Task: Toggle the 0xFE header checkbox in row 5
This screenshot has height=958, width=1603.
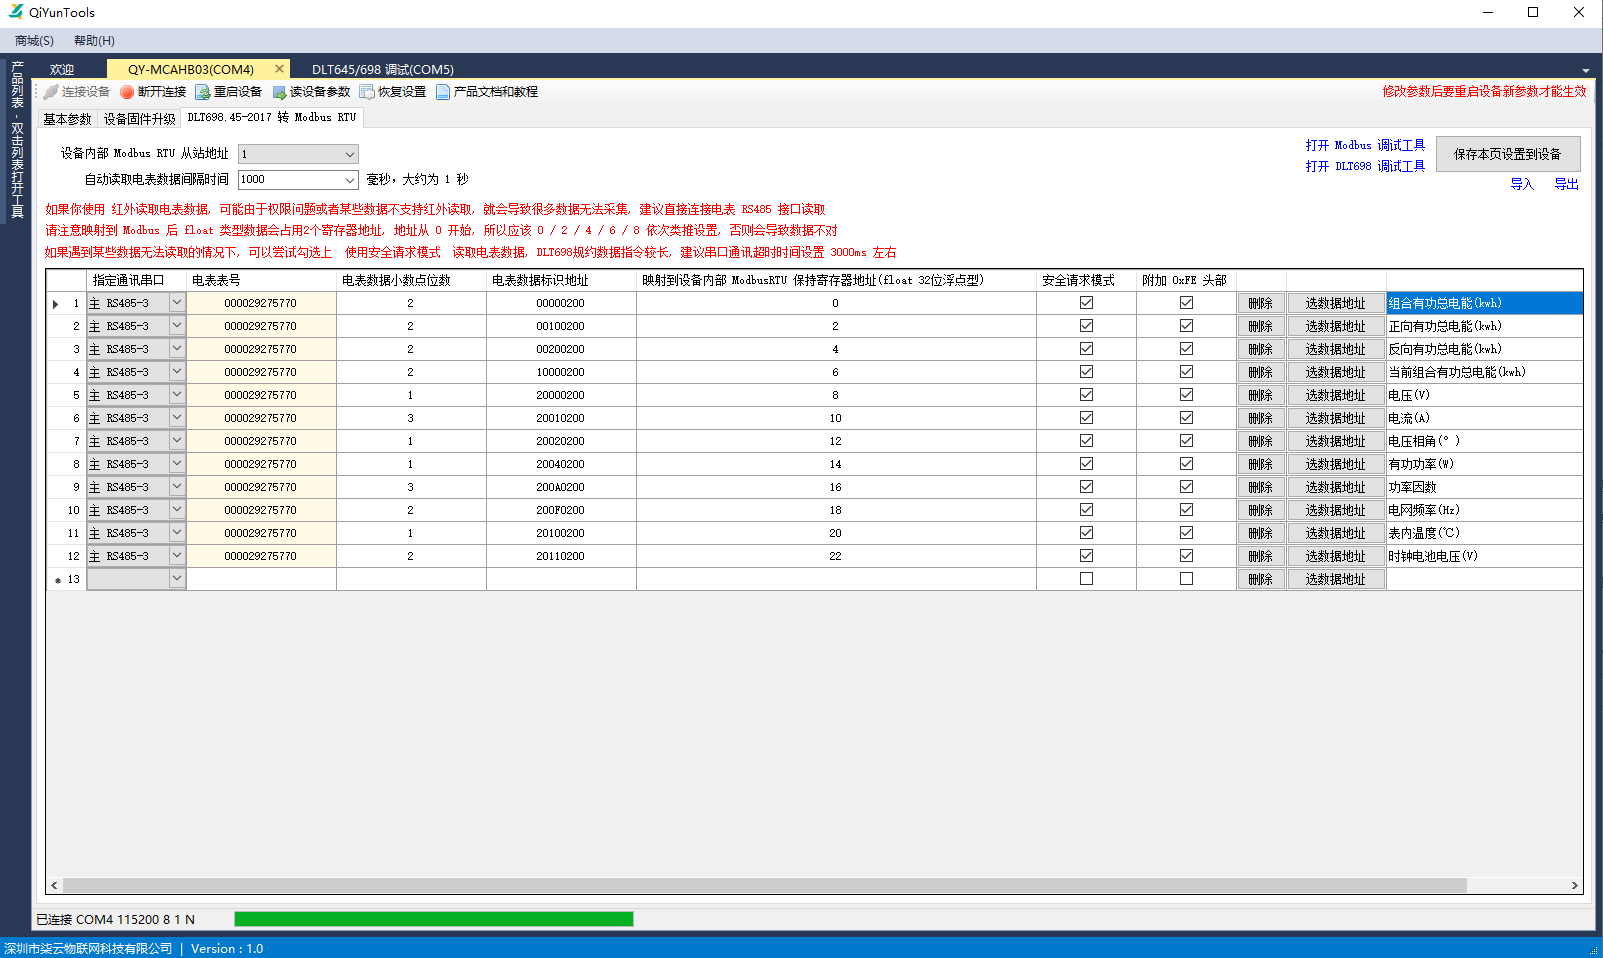Action: click(x=1186, y=395)
